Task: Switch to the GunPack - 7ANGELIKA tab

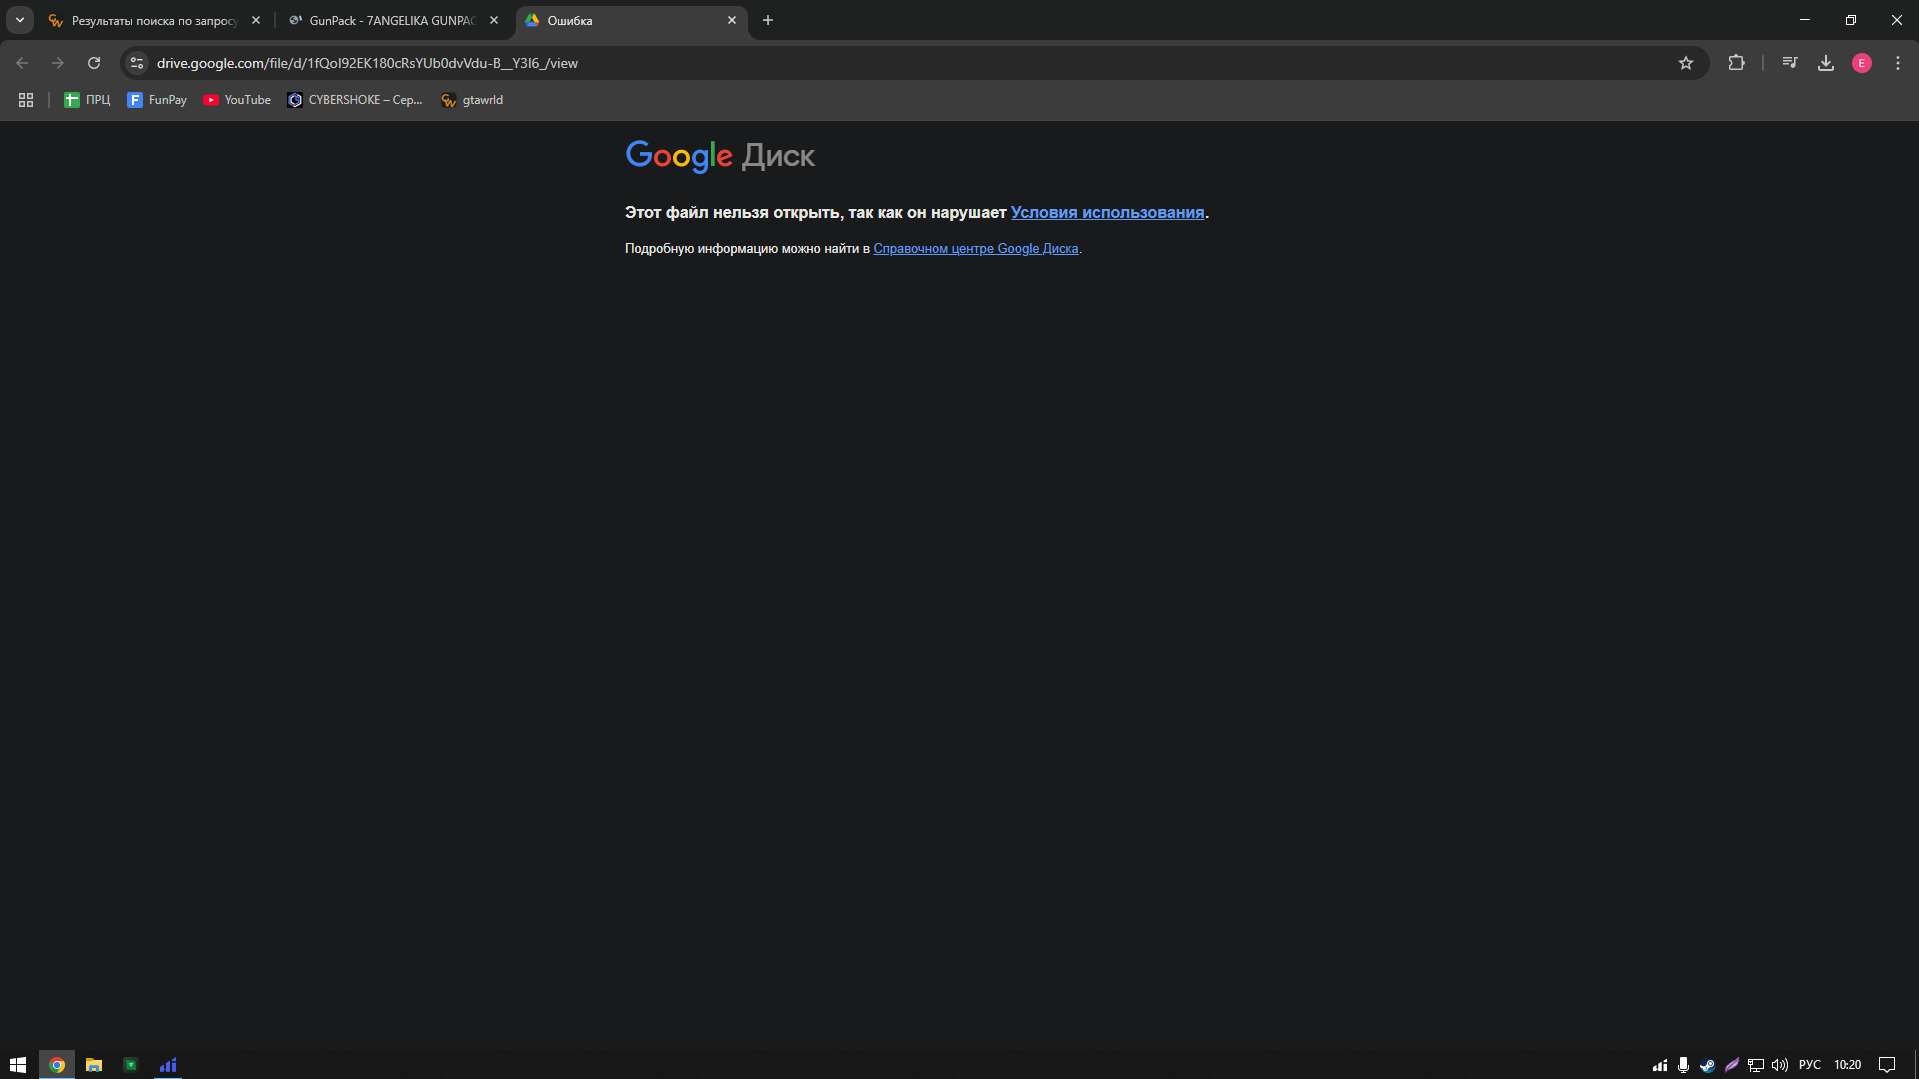Action: [x=392, y=20]
